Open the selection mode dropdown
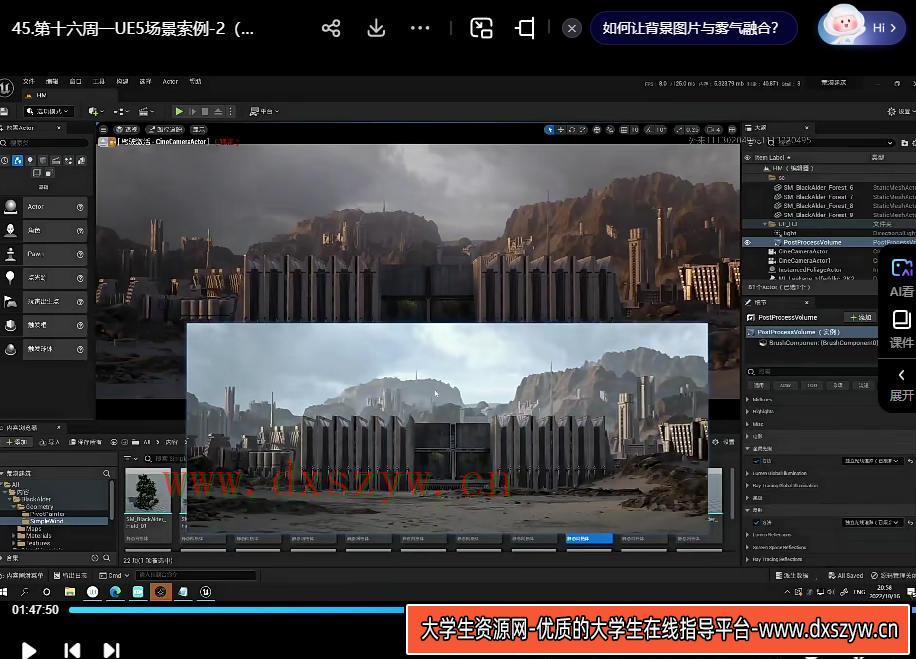This screenshot has height=659, width=916. click(47, 111)
